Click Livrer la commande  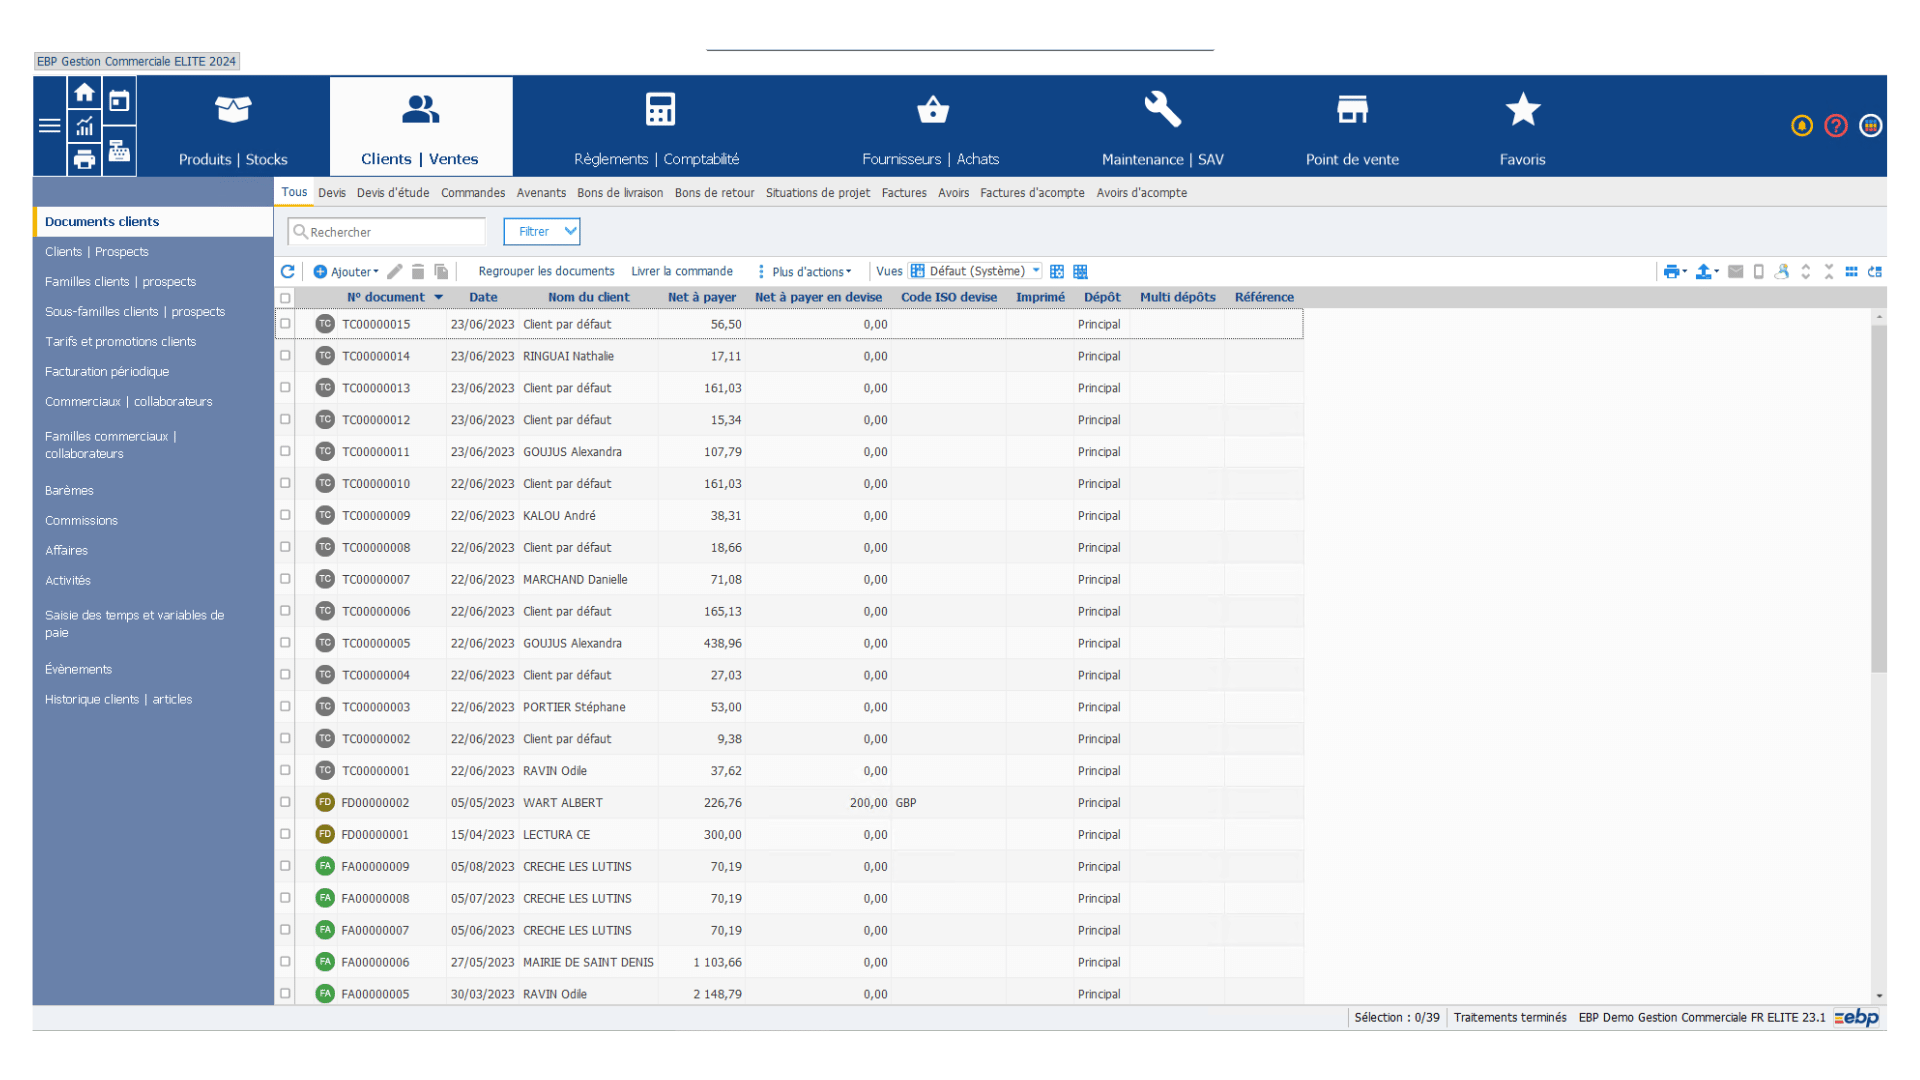point(681,271)
